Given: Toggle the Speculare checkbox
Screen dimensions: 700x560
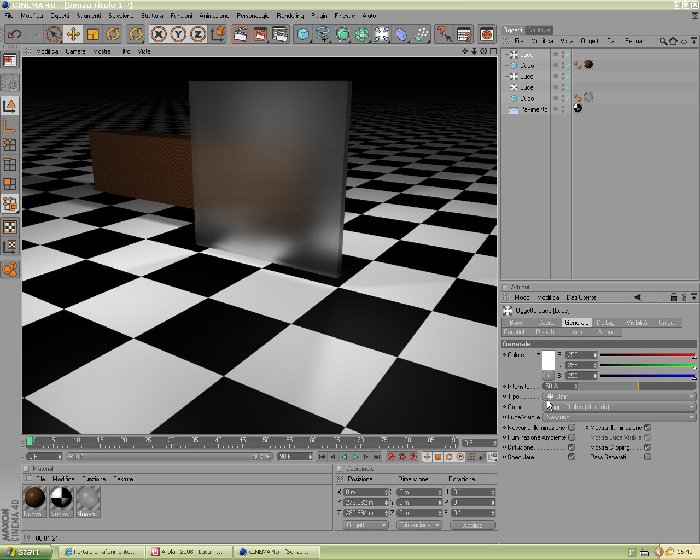Looking at the screenshot, I should 571,457.
